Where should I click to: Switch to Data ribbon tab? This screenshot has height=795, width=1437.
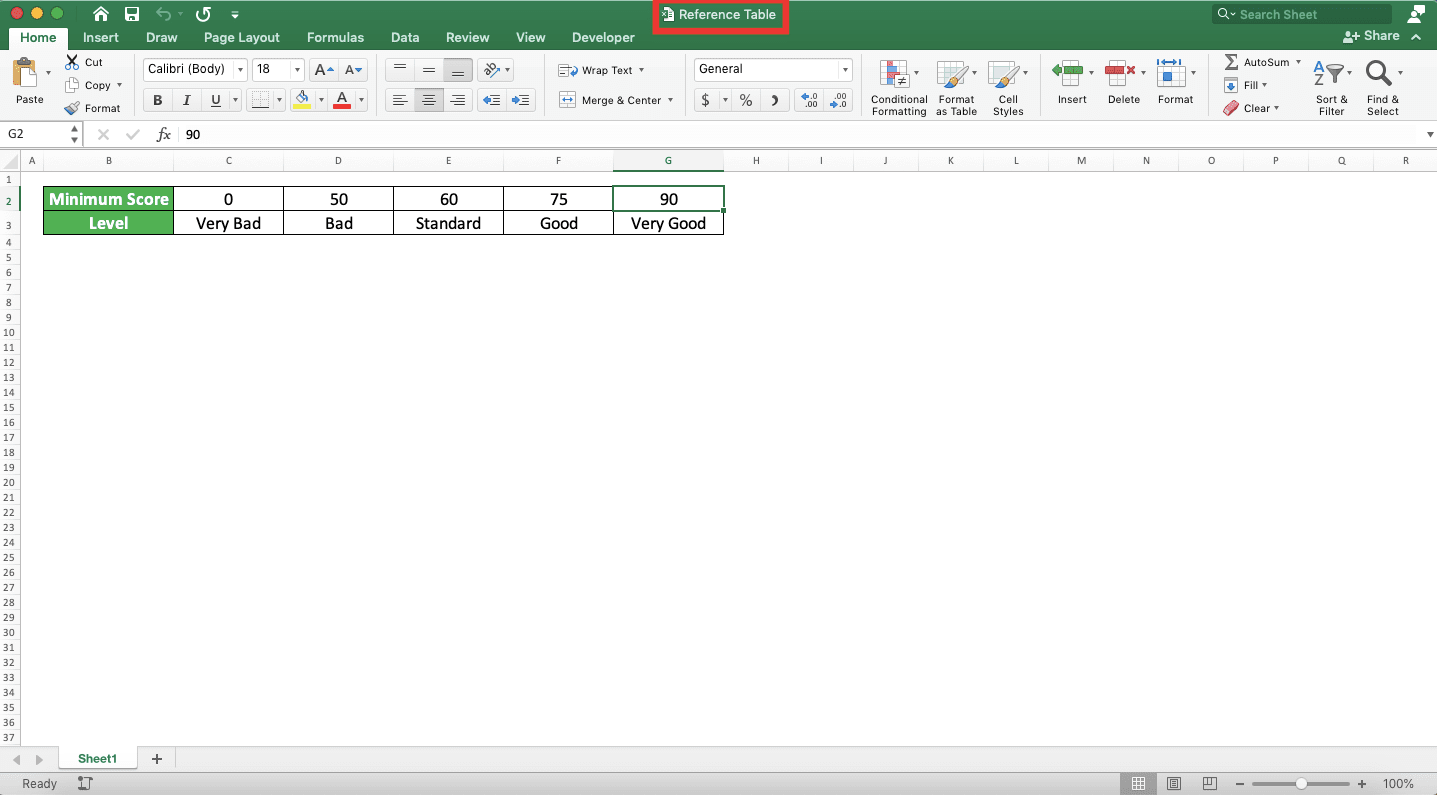coord(405,37)
